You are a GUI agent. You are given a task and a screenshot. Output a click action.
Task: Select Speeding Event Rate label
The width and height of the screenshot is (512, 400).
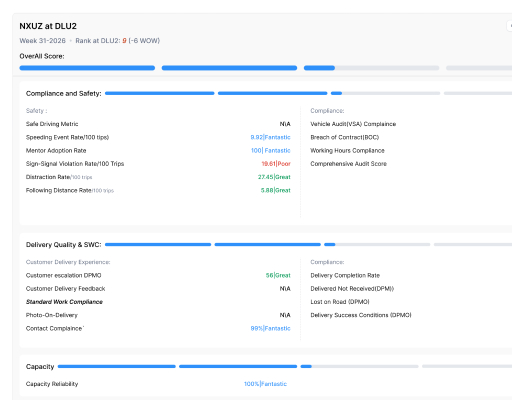point(67,137)
